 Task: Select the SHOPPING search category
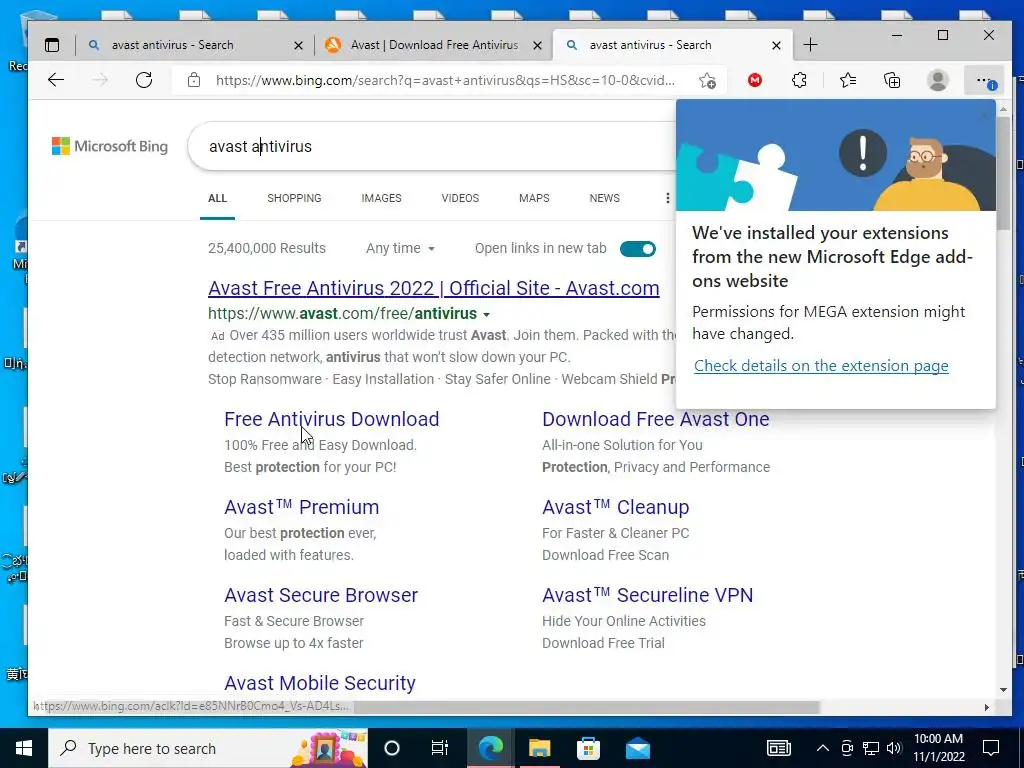pyautogui.click(x=294, y=198)
